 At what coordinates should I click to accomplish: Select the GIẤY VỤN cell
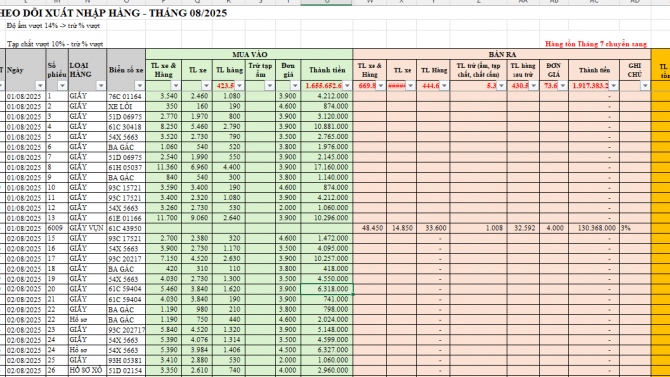click(x=87, y=228)
